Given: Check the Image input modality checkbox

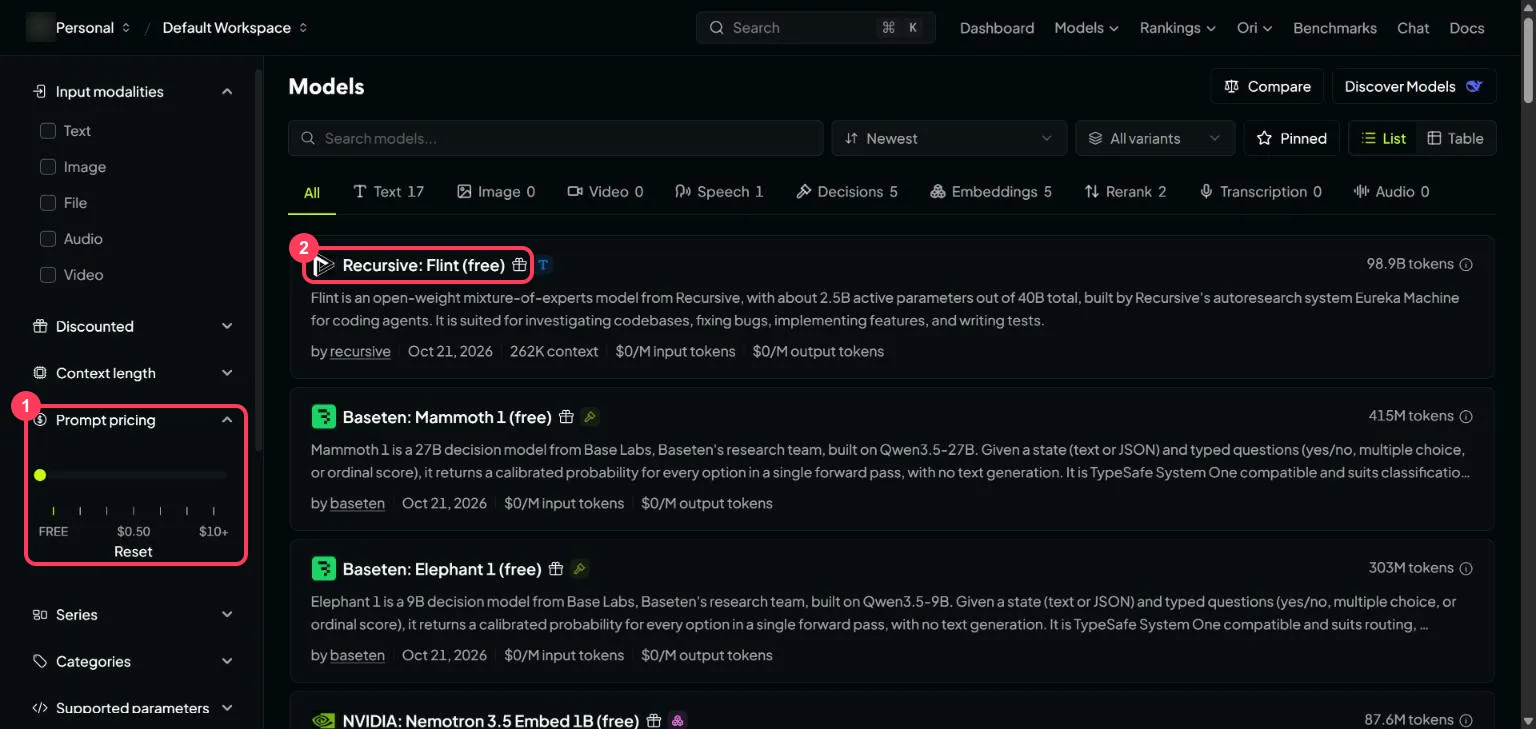Looking at the screenshot, I should click(x=47, y=167).
